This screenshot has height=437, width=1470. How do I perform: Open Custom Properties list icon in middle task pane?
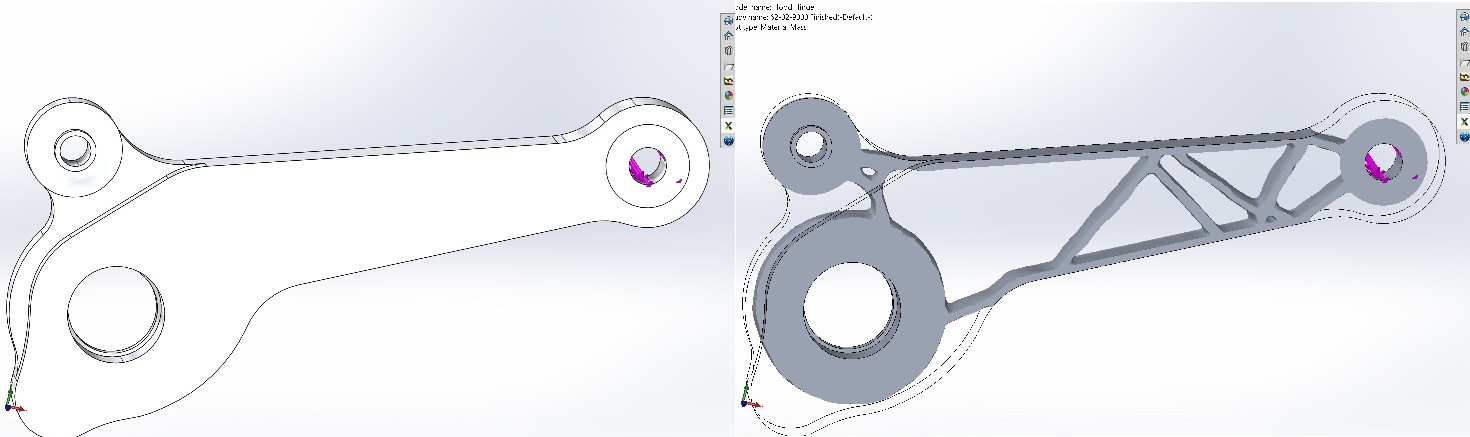(x=728, y=110)
